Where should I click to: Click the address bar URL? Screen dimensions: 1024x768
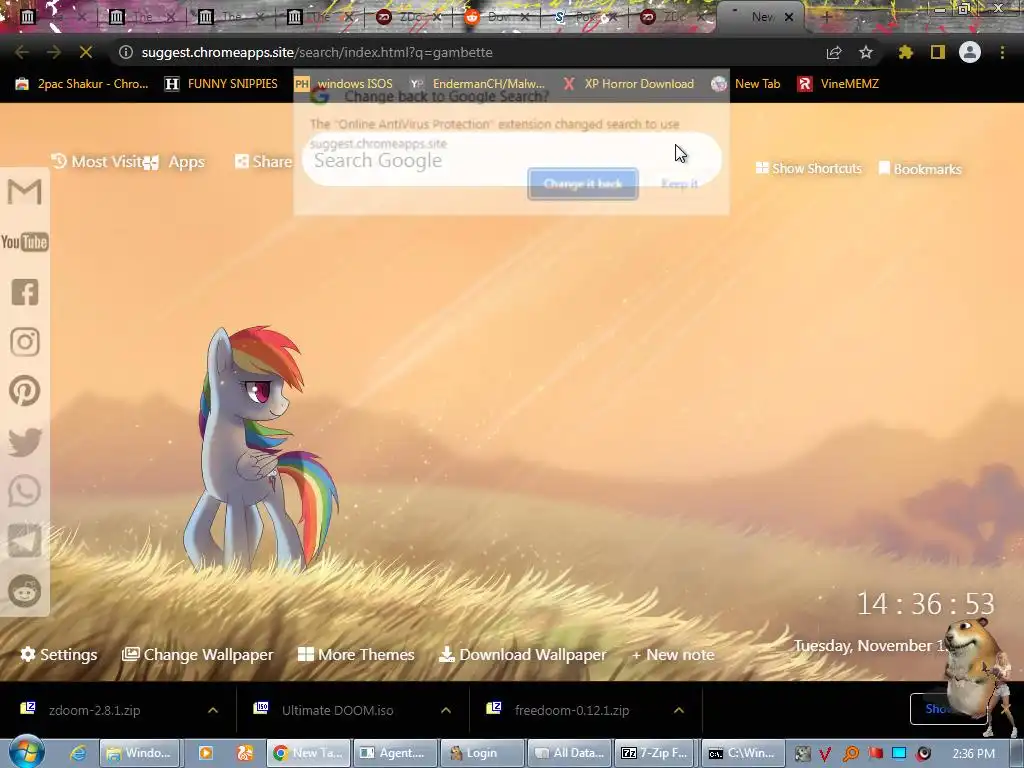pos(317,52)
